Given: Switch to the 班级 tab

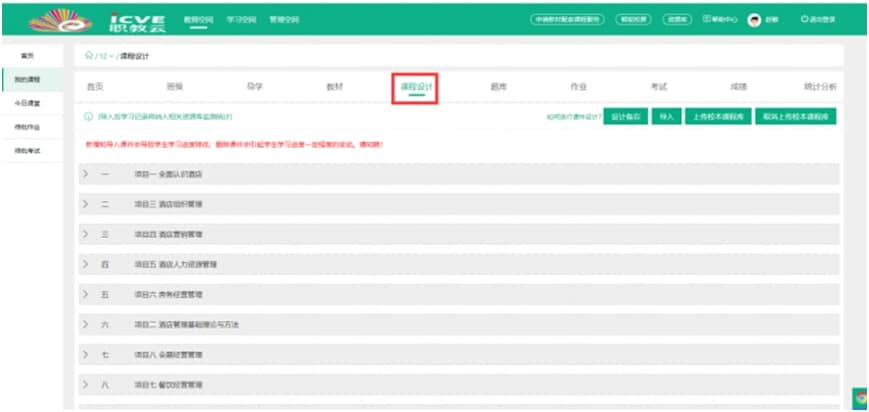Looking at the screenshot, I should tap(175, 87).
